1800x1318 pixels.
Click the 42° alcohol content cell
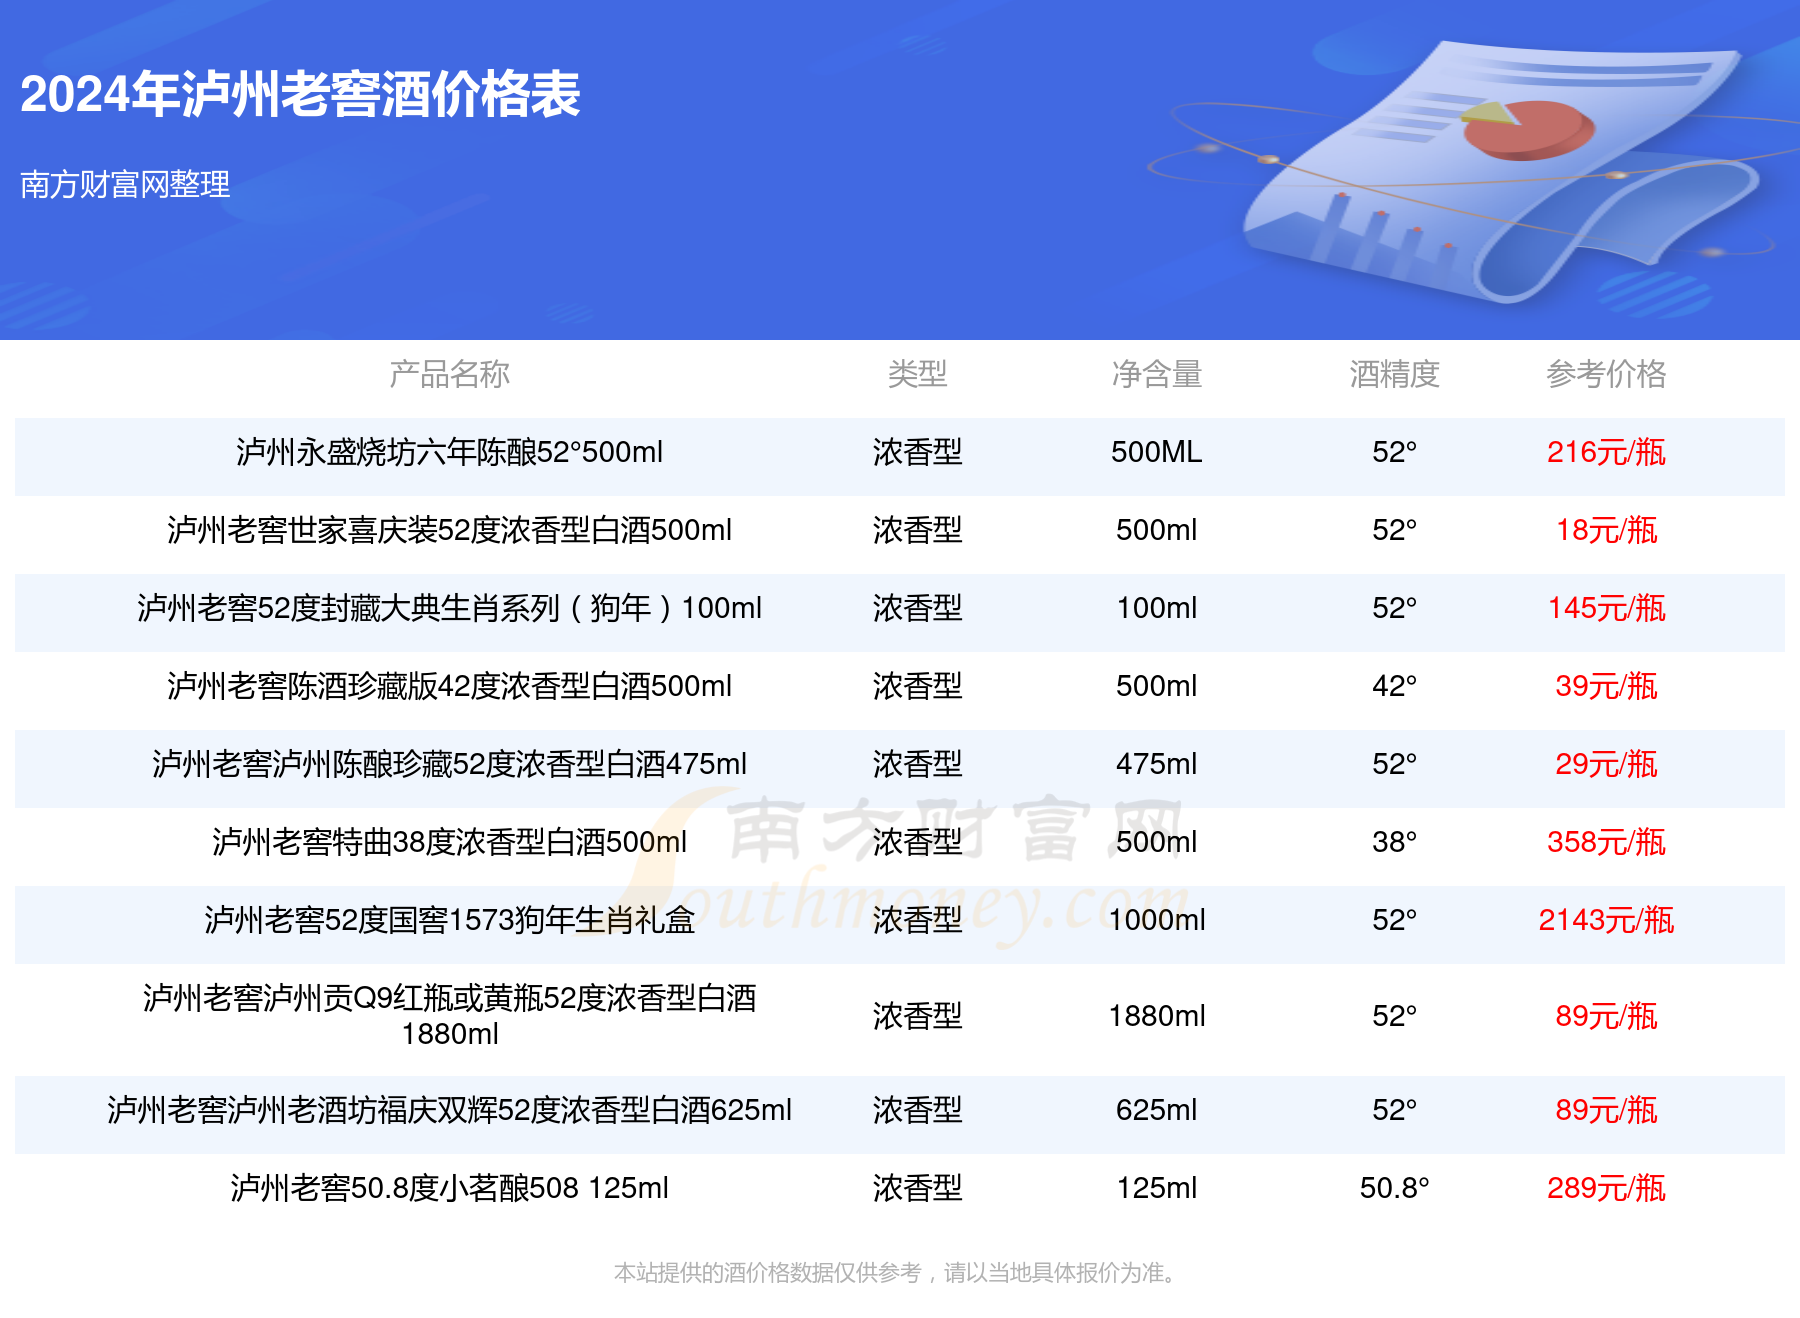[x=1394, y=686]
